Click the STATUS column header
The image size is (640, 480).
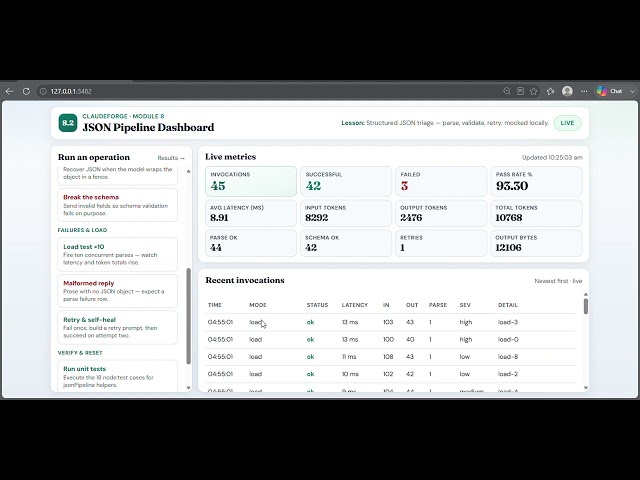click(x=317, y=305)
